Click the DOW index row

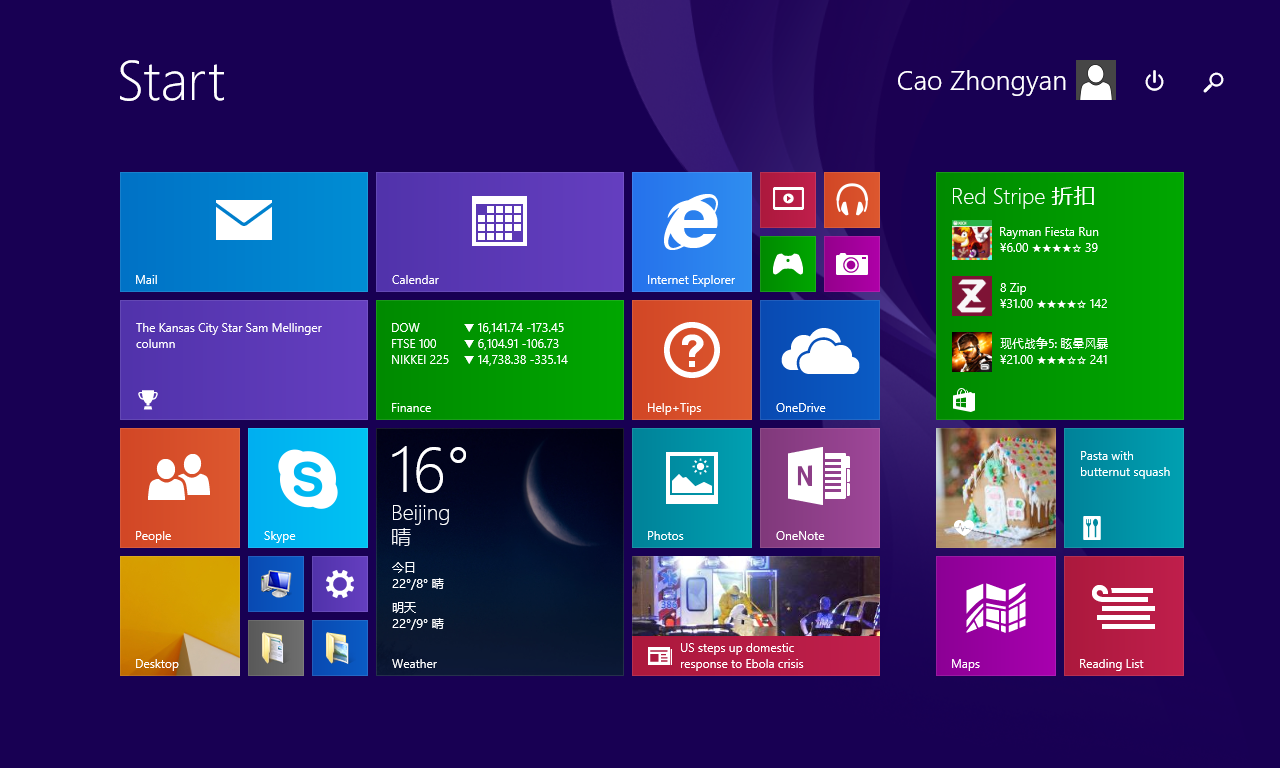tap(478, 328)
